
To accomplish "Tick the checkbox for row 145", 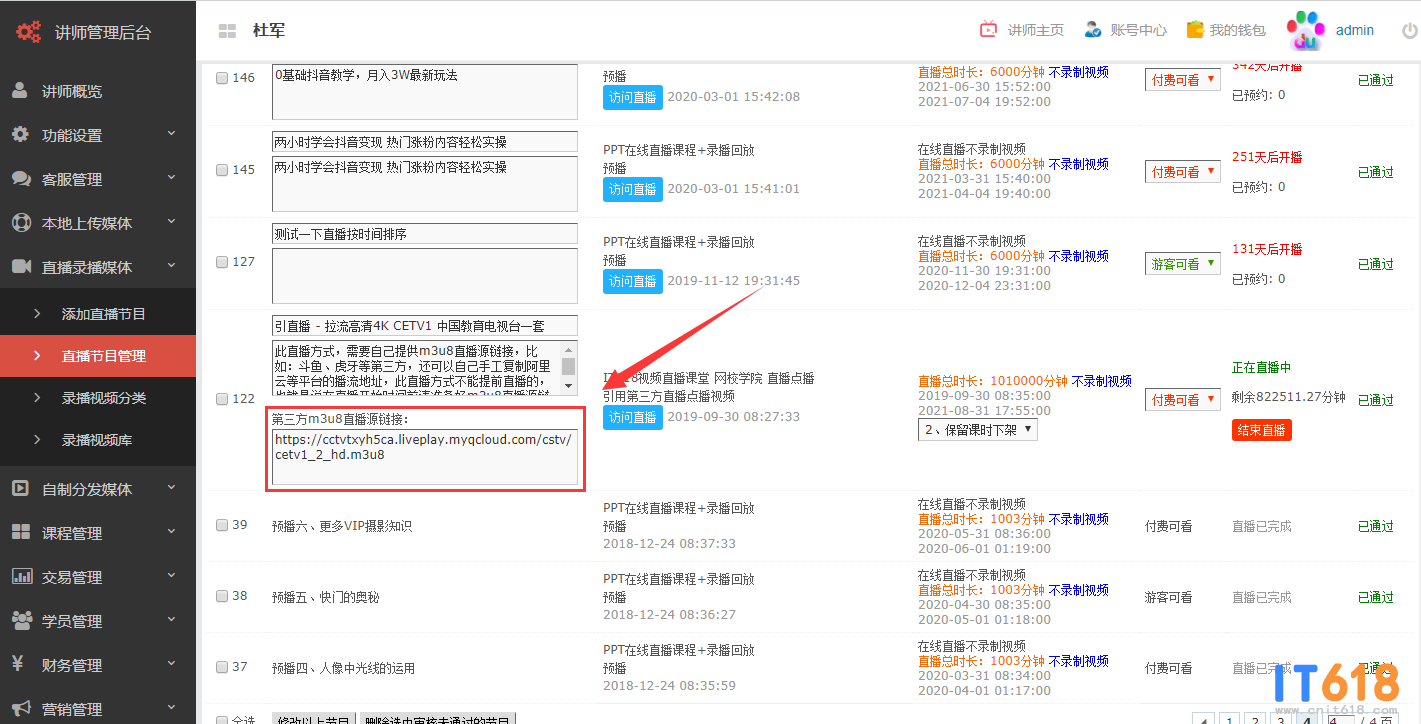I will [x=222, y=170].
